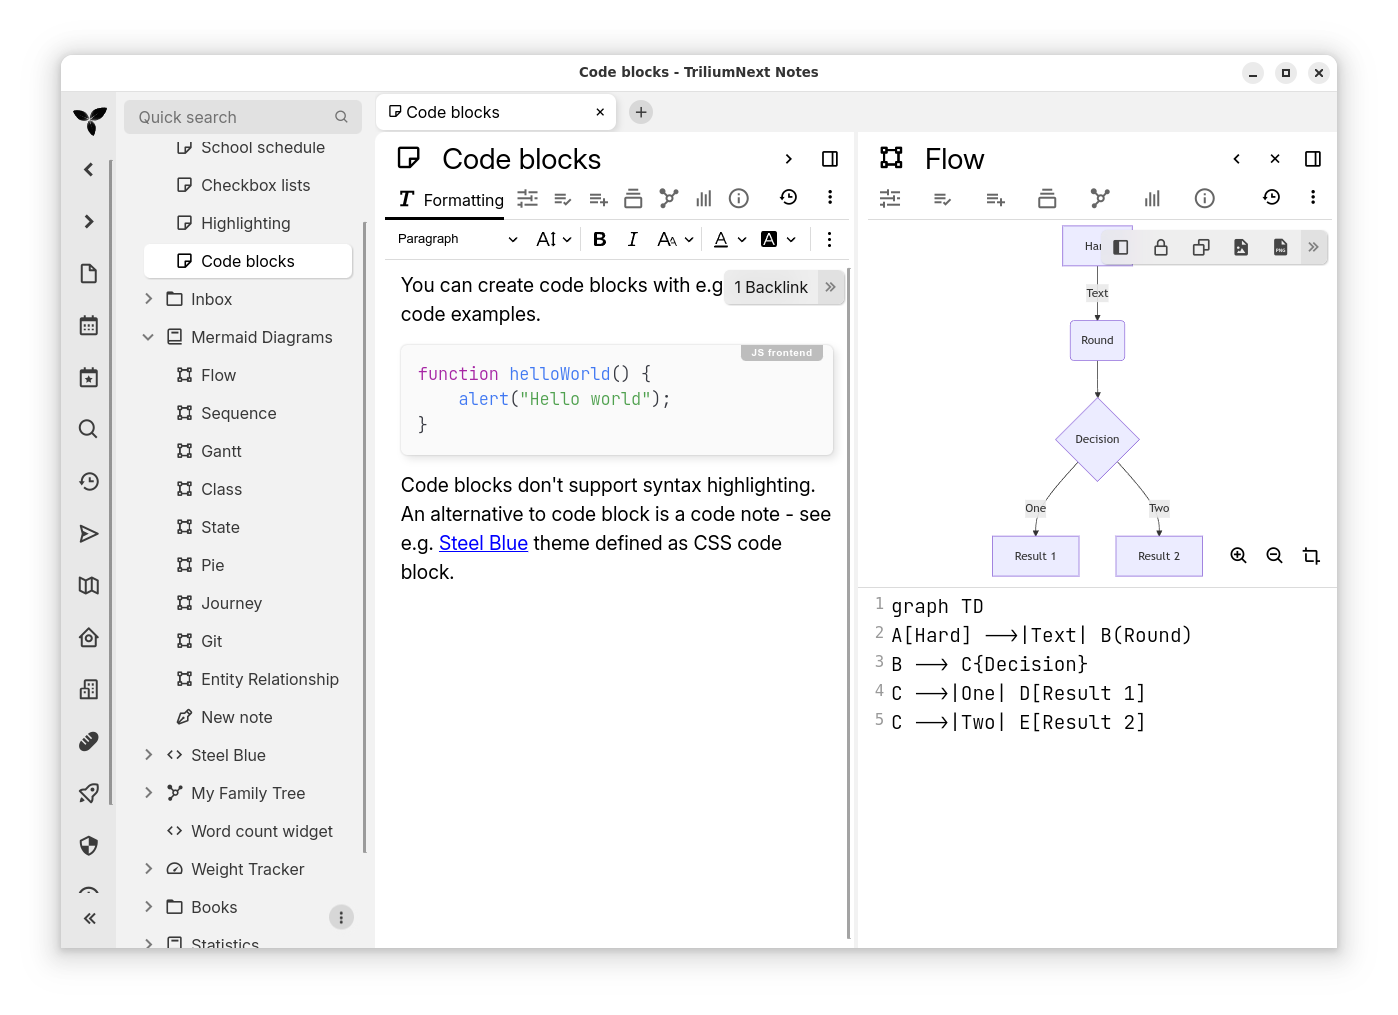Toggle bold formatting

pyautogui.click(x=600, y=239)
